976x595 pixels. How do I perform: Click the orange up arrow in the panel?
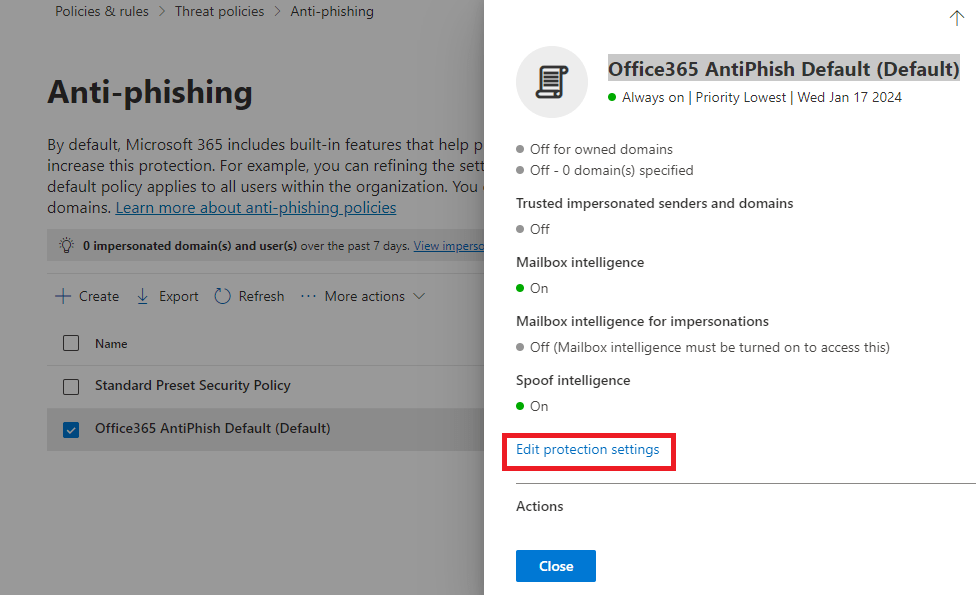click(x=955, y=18)
